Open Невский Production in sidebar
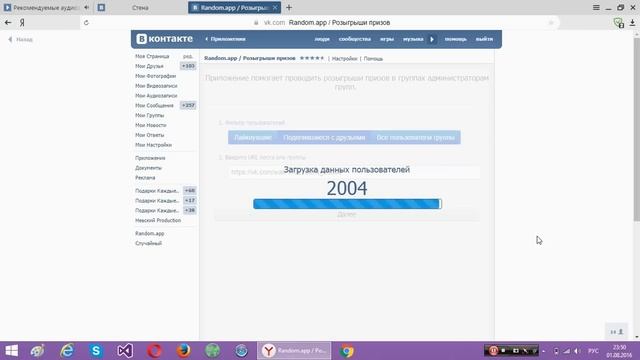 coord(158,220)
